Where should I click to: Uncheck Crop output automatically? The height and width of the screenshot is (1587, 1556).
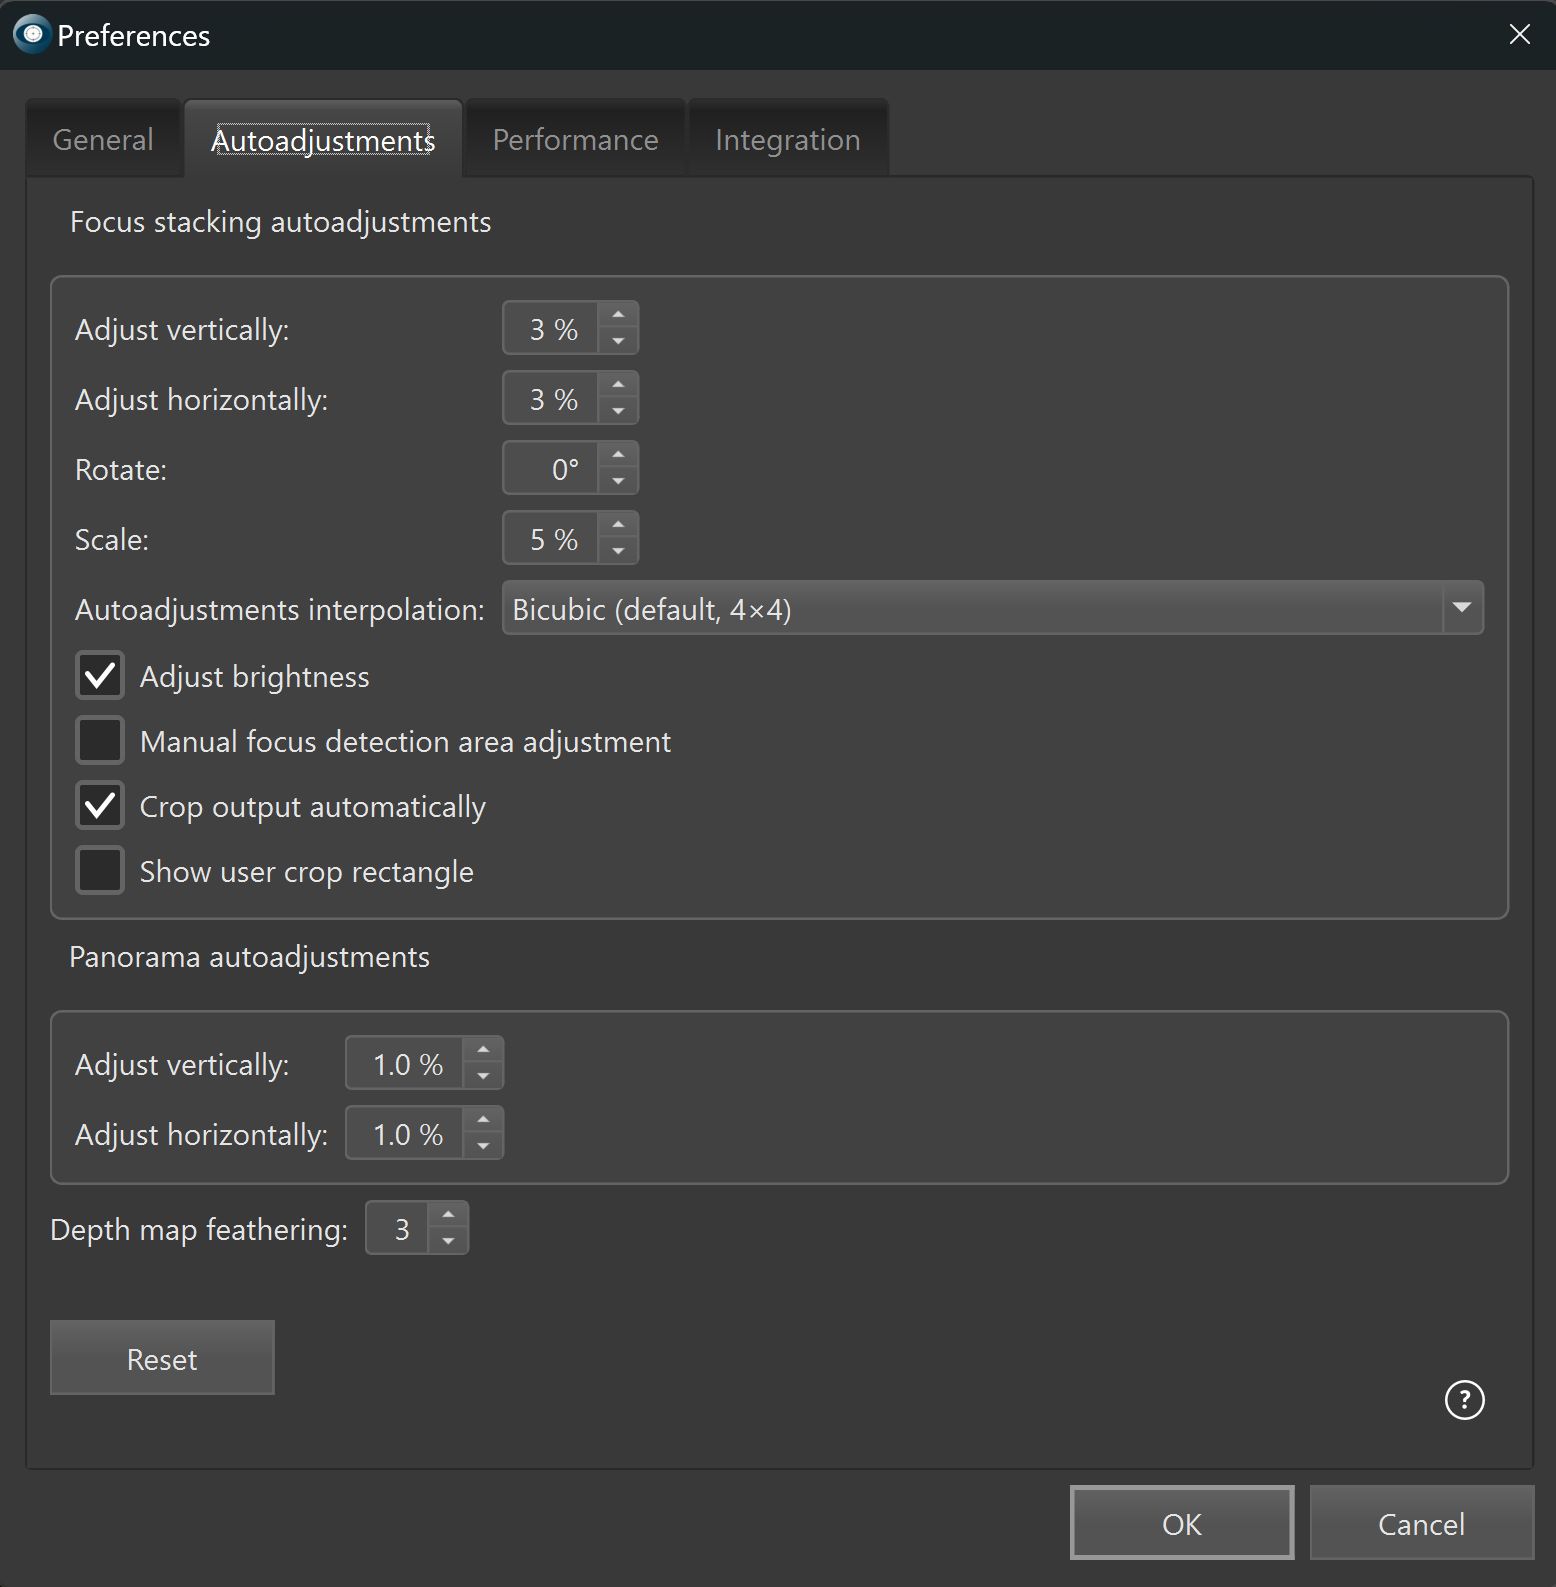(100, 806)
